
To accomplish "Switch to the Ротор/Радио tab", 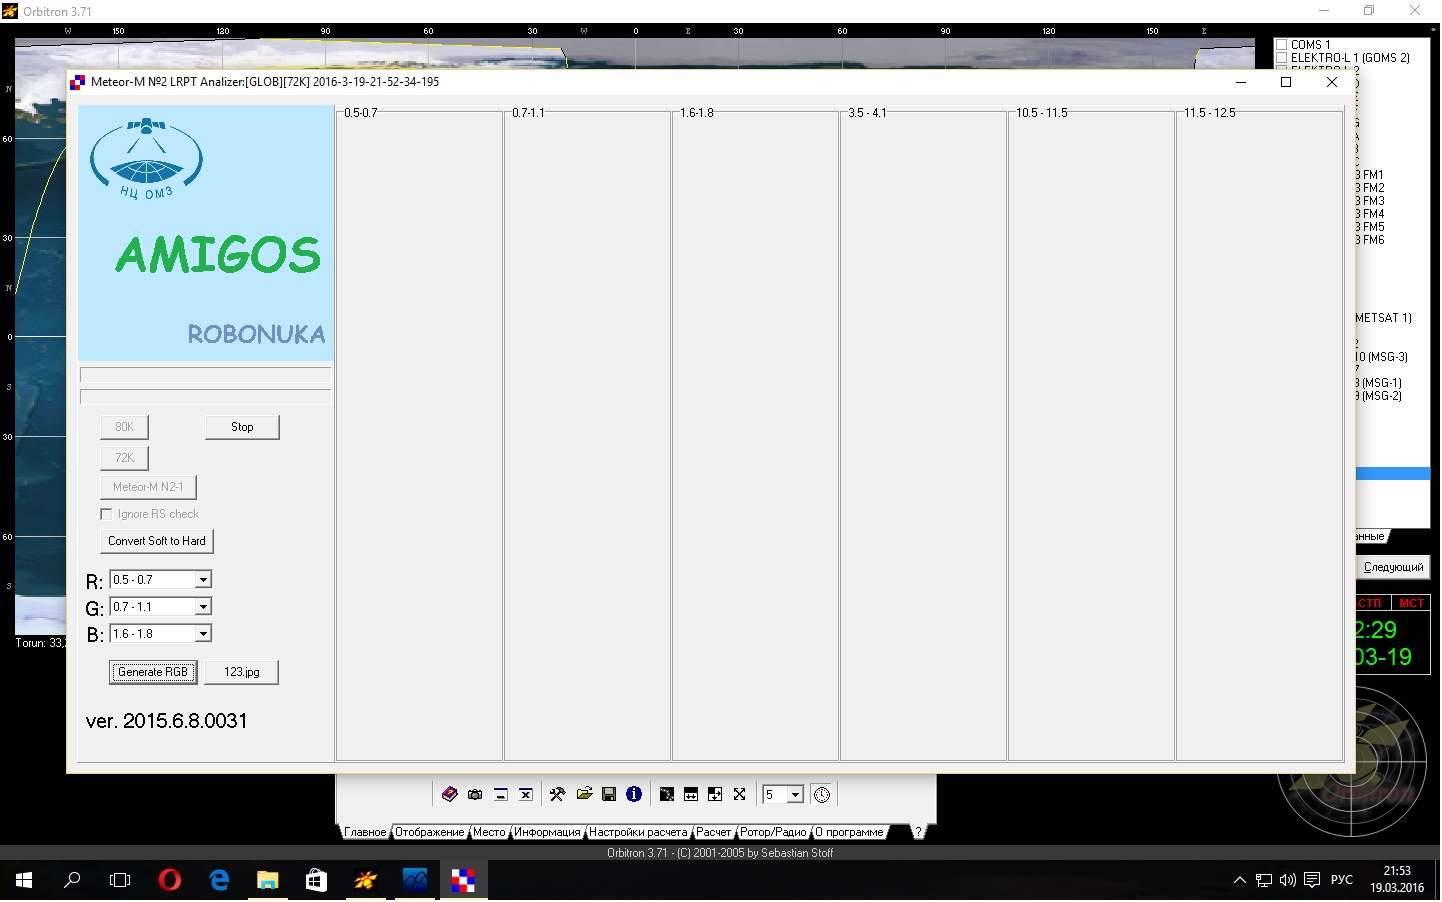I will 773,833.
